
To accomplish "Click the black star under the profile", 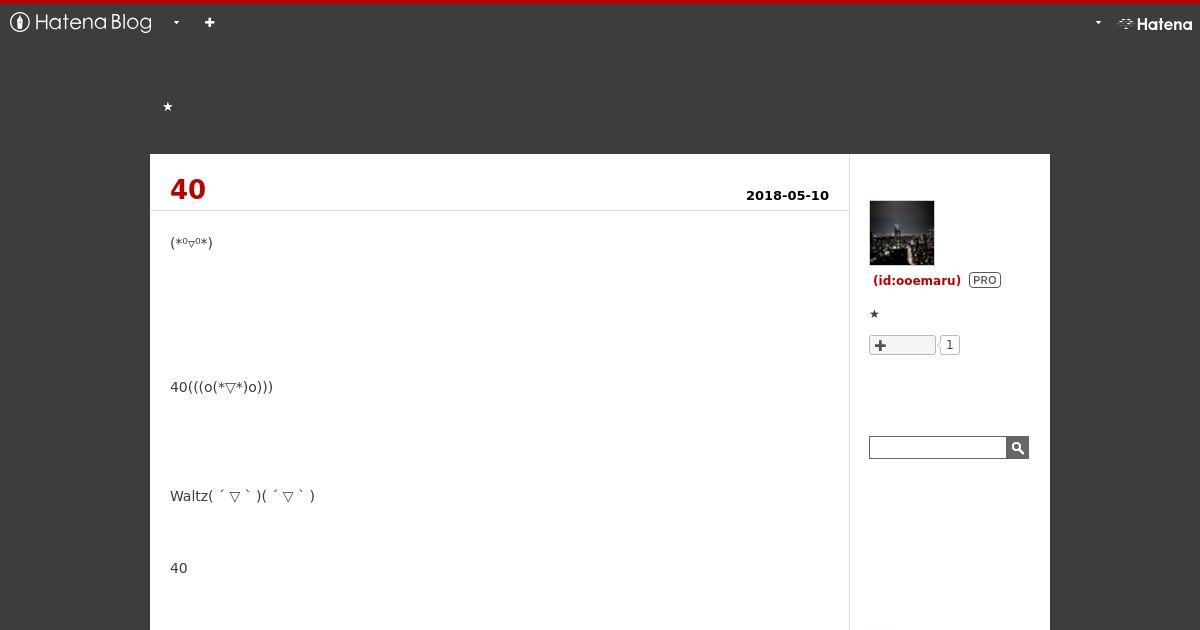I will click(x=874, y=314).
